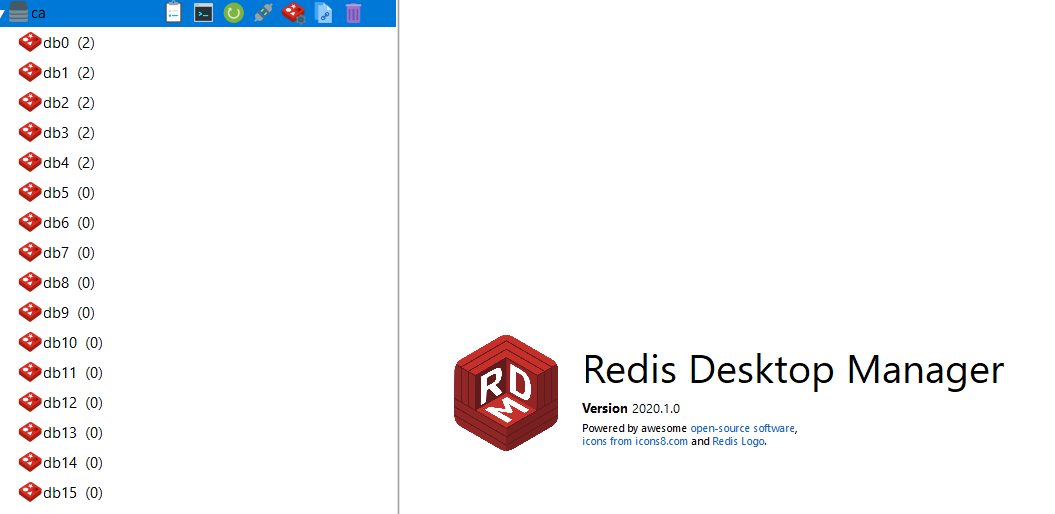This screenshot has width=1055, height=514.
Task: Select database db9 (0)
Action: [x=69, y=313]
